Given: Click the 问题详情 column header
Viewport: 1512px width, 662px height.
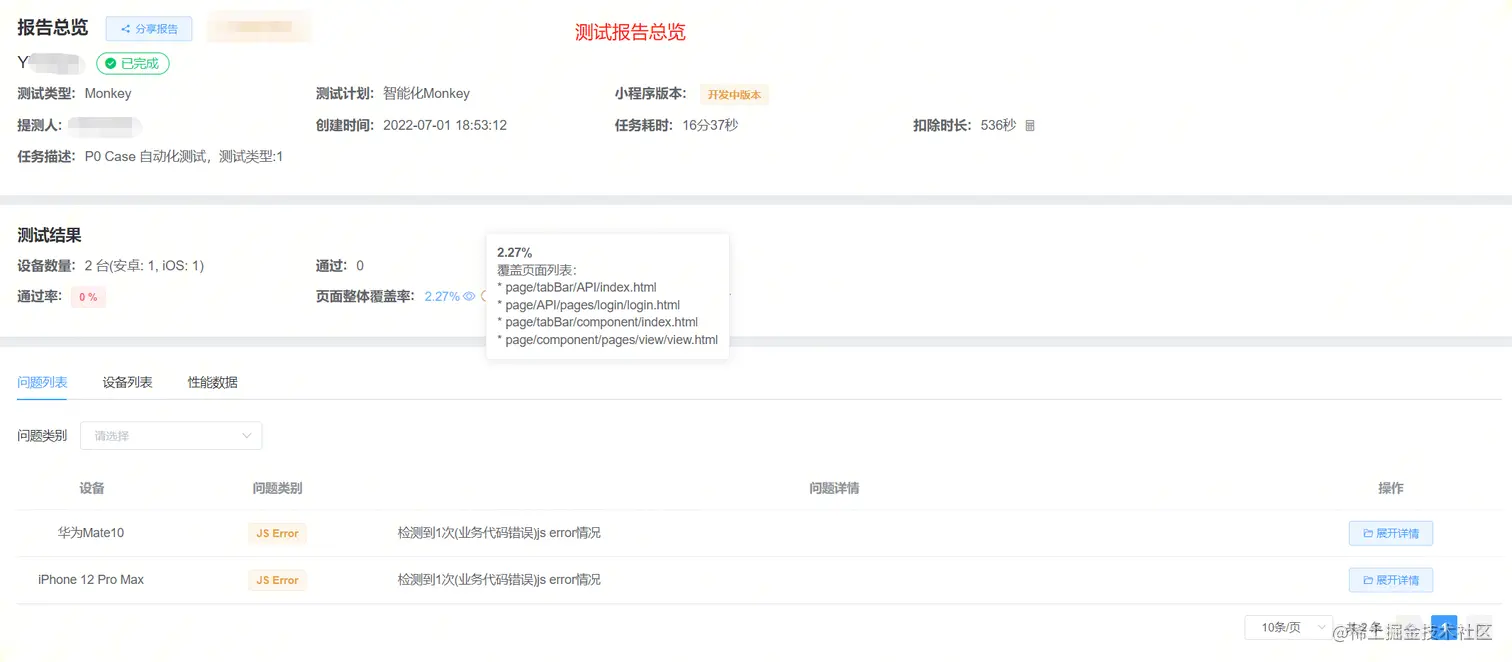Looking at the screenshot, I should click(834, 488).
